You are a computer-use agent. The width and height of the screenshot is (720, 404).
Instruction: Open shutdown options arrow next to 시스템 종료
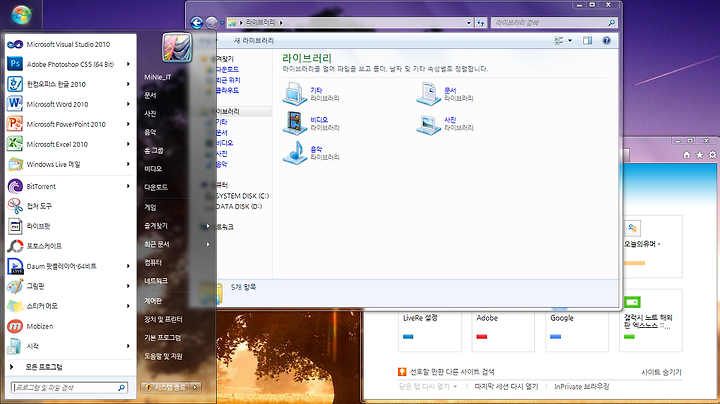tap(196, 387)
